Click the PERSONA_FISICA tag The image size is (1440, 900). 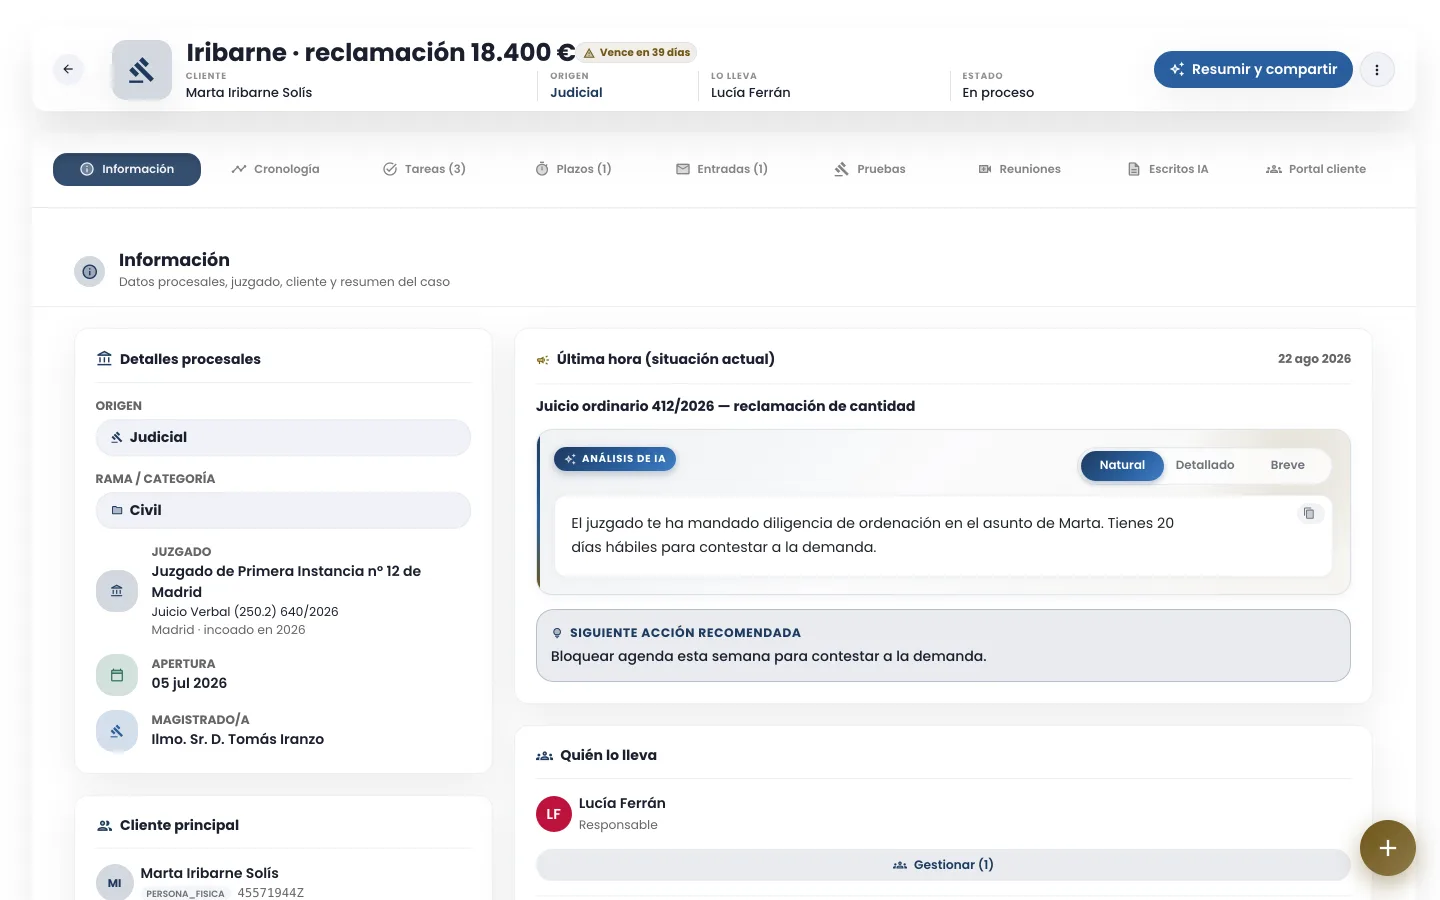click(x=185, y=894)
